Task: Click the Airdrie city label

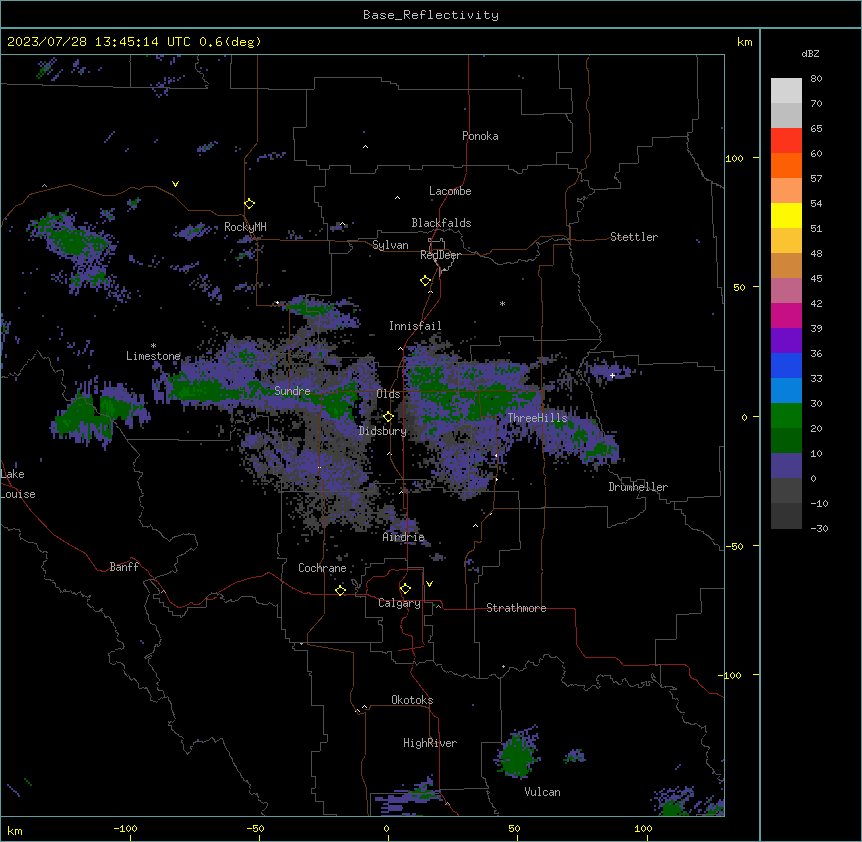Action: [x=404, y=537]
